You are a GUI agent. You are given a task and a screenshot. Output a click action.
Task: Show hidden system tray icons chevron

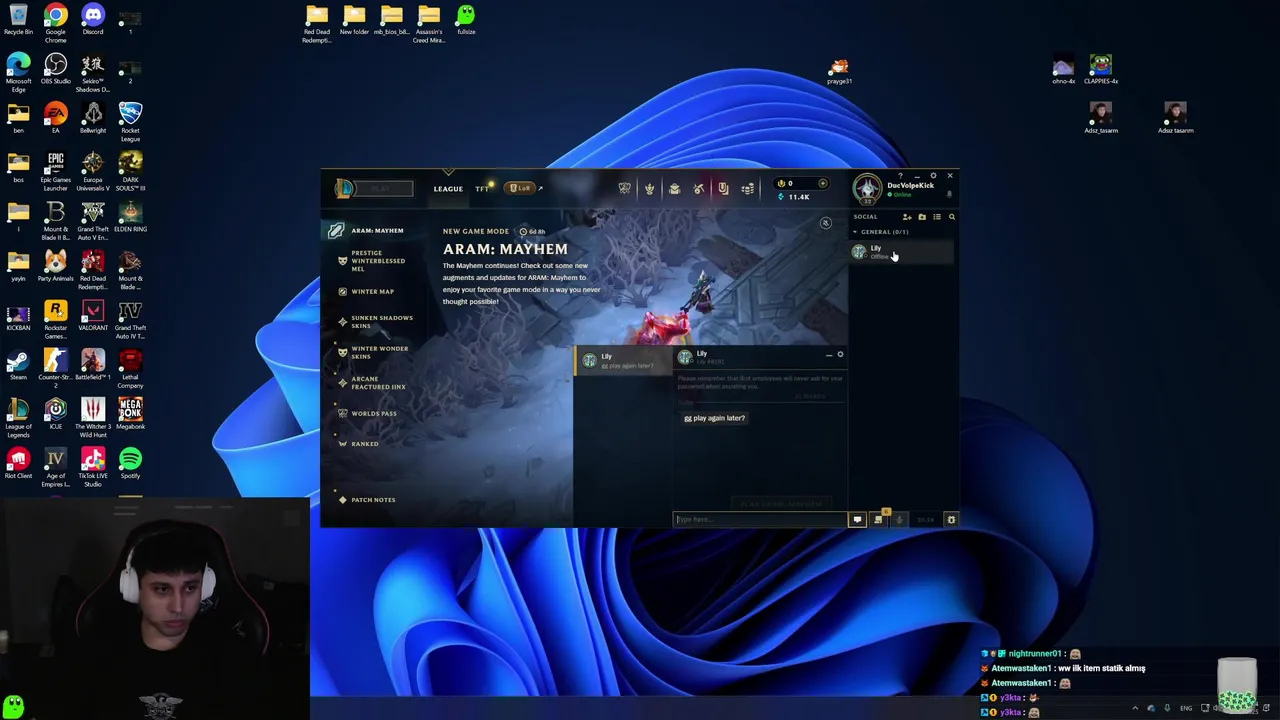pos(1134,708)
